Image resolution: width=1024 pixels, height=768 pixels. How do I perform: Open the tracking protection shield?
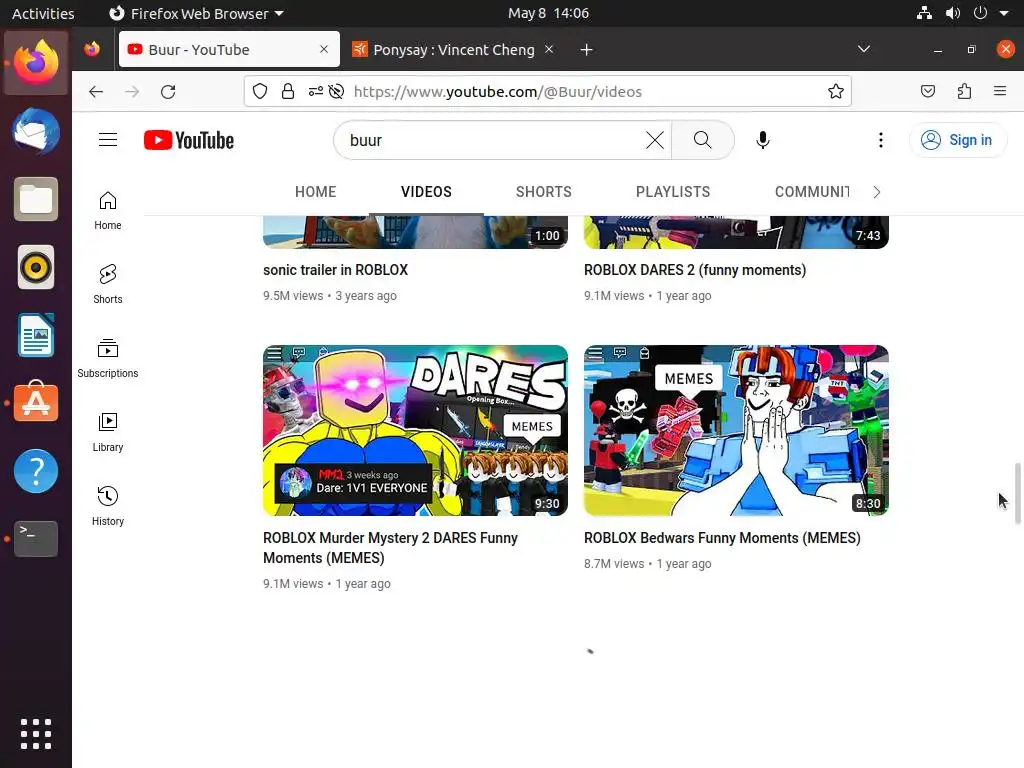point(260,91)
